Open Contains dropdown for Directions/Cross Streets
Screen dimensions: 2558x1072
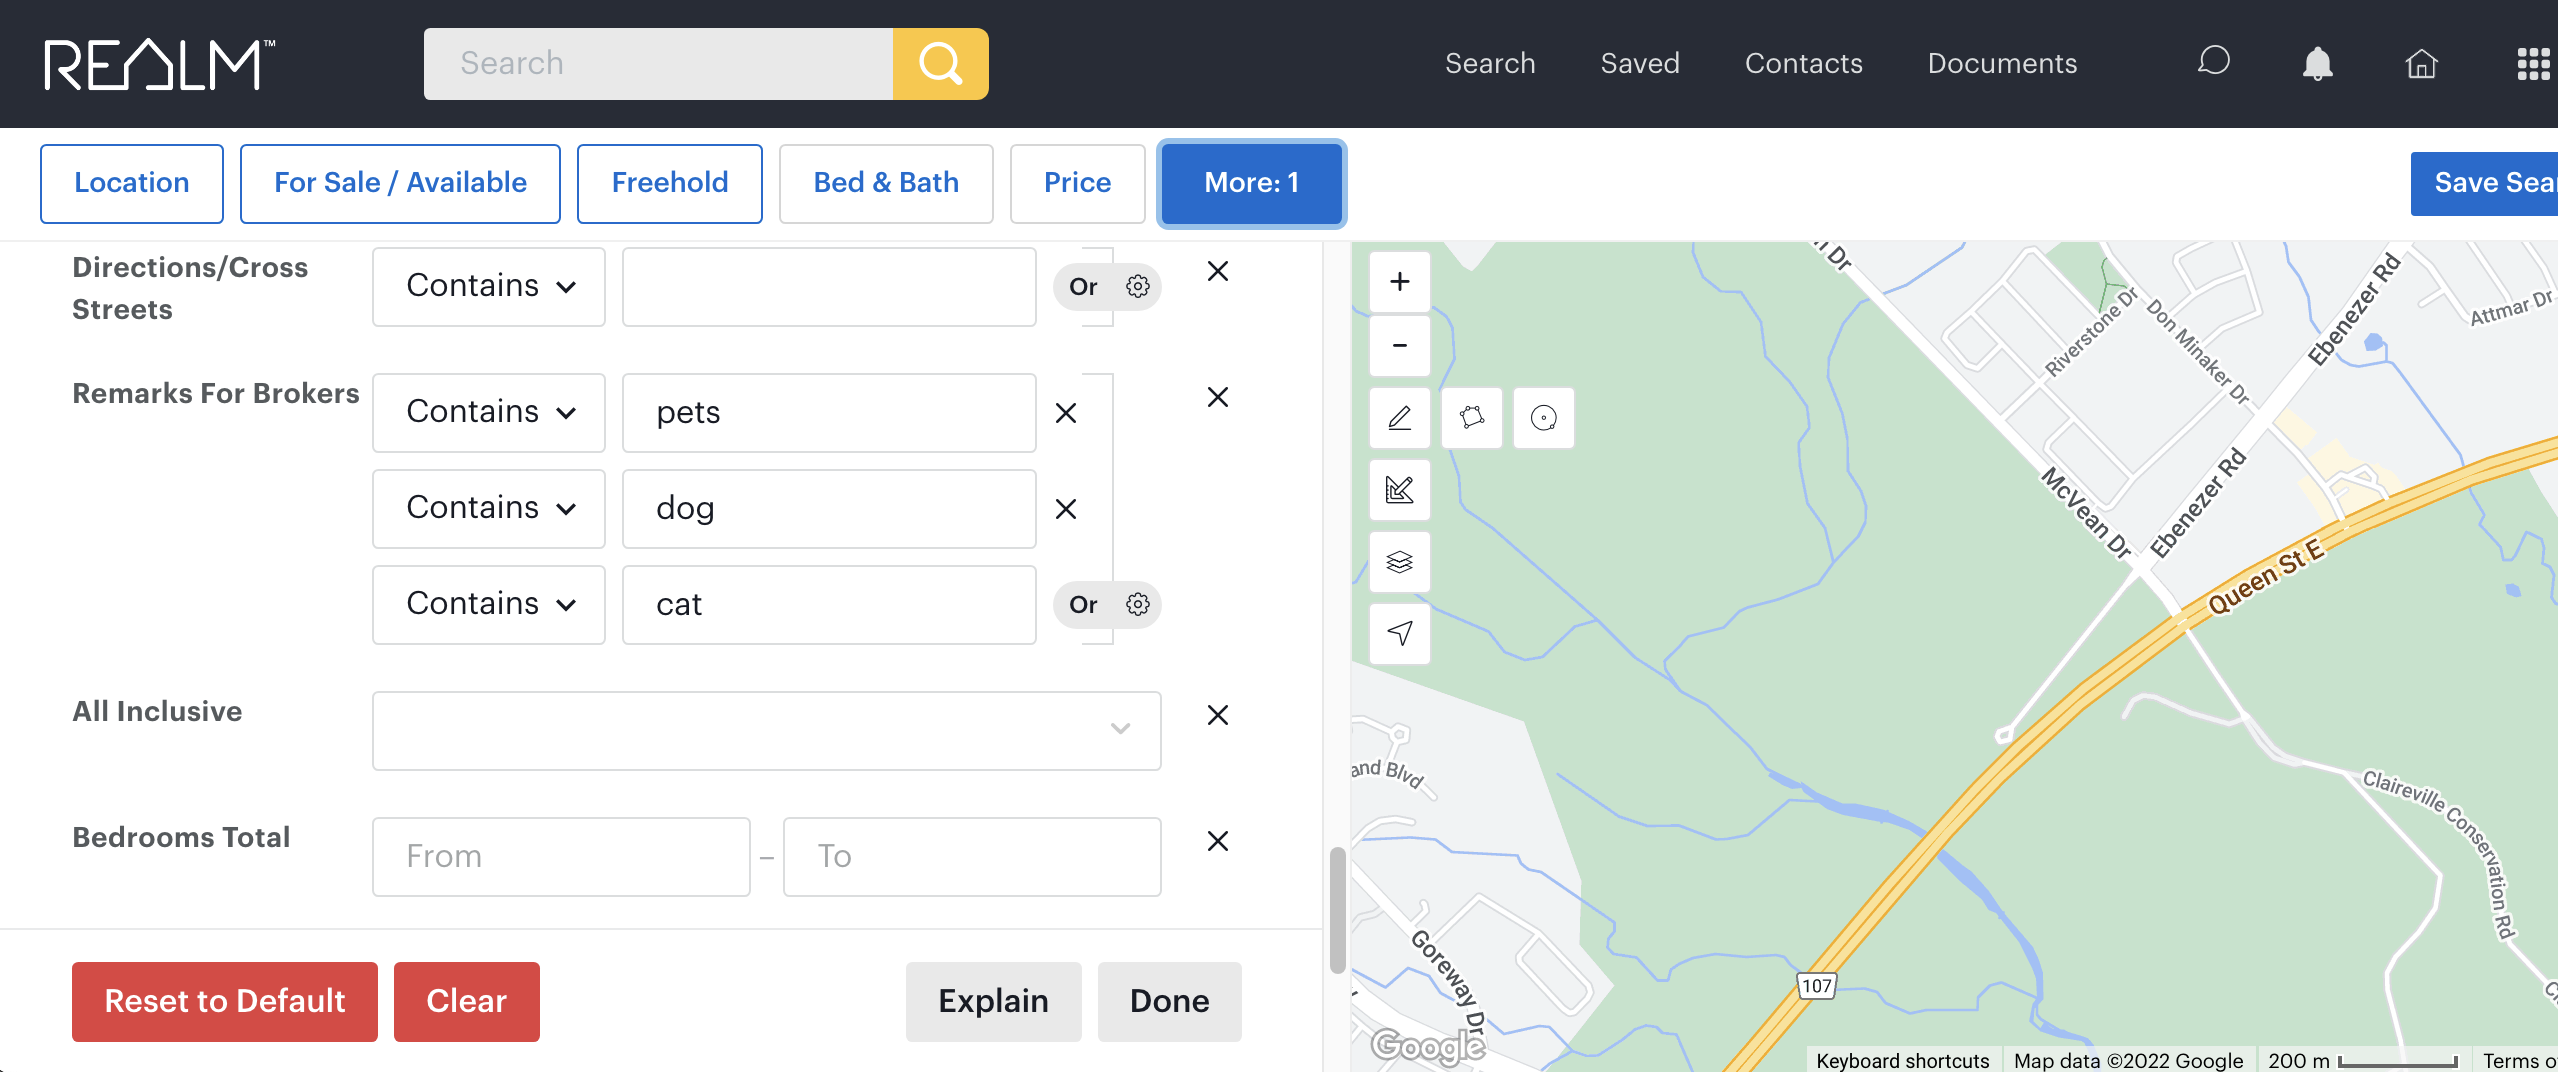click(489, 287)
